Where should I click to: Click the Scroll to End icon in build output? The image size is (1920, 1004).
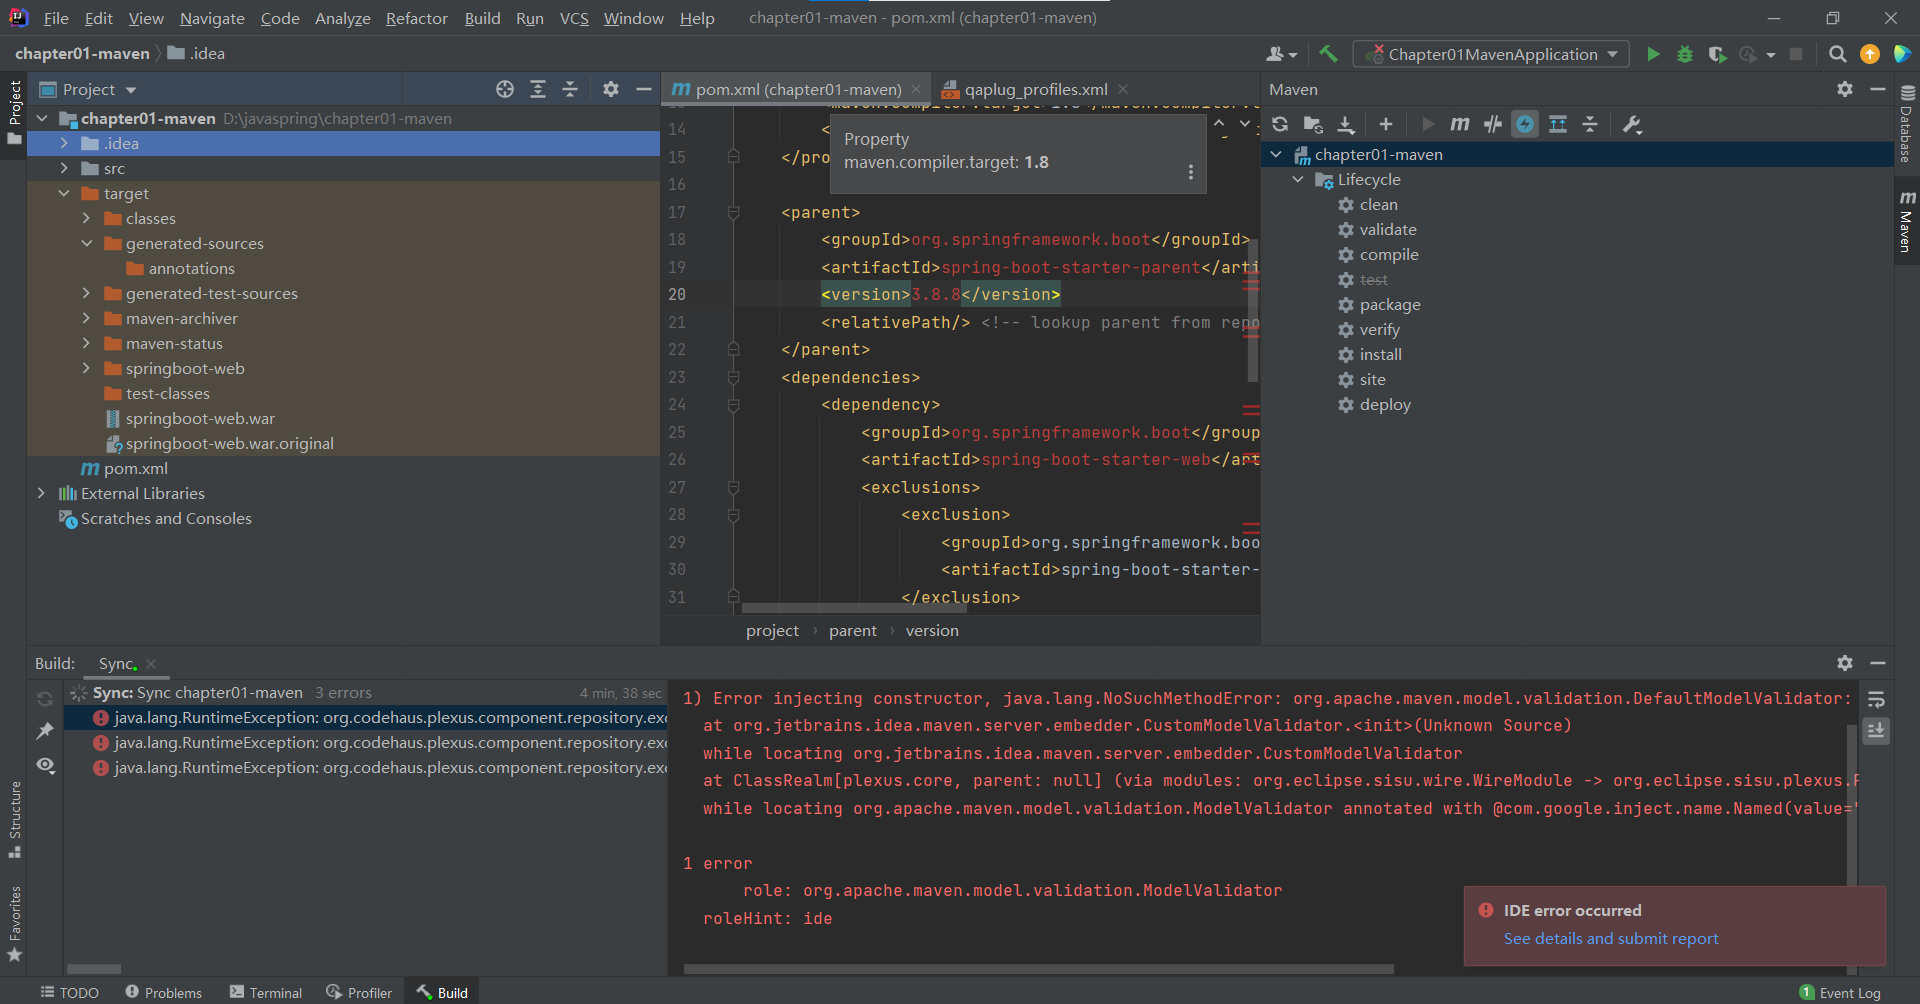[x=1876, y=731]
